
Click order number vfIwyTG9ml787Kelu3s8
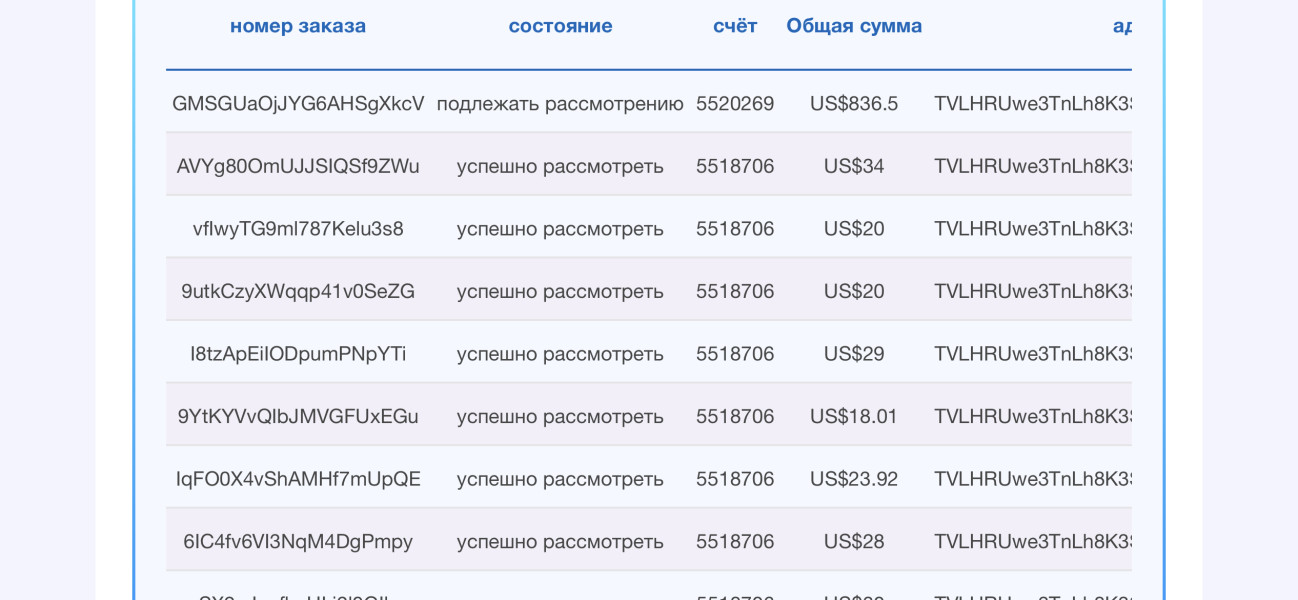tap(298, 229)
